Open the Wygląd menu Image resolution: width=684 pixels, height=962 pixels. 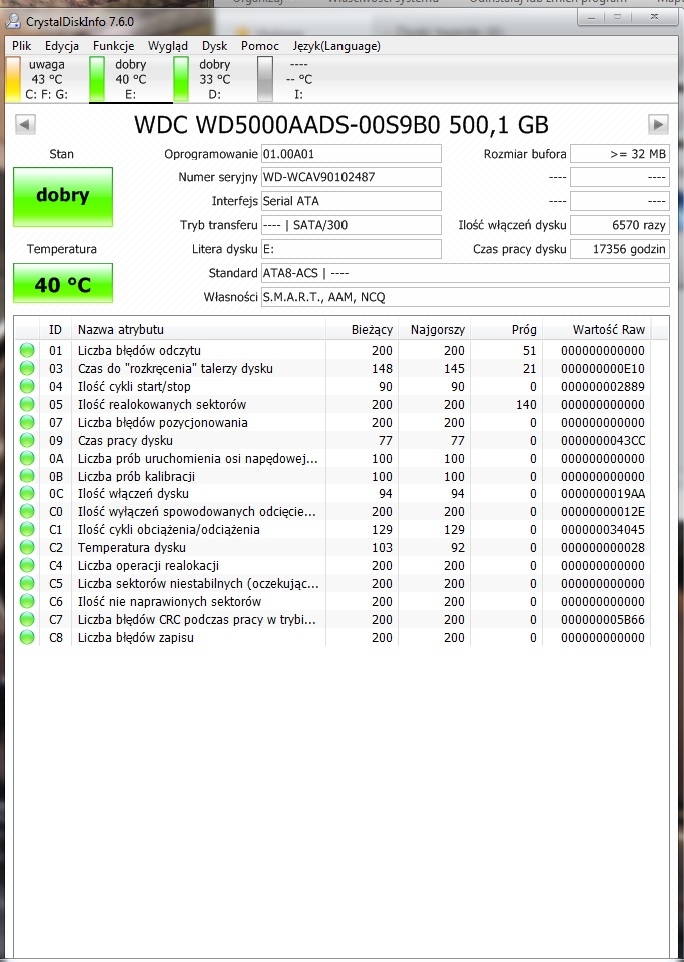click(167, 46)
